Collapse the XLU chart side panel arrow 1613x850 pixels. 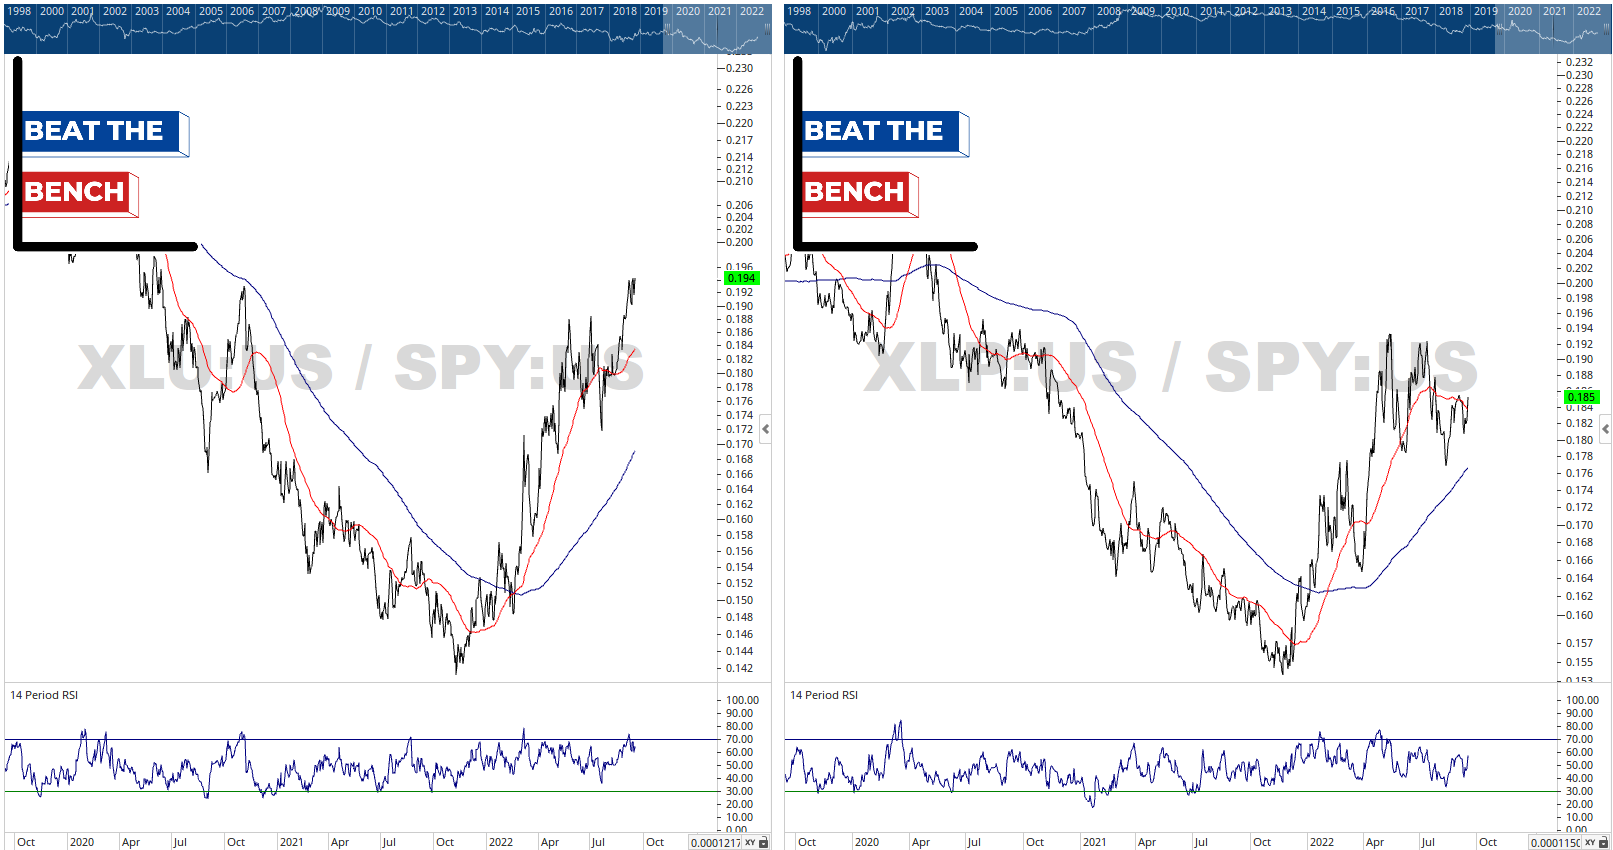(x=765, y=430)
